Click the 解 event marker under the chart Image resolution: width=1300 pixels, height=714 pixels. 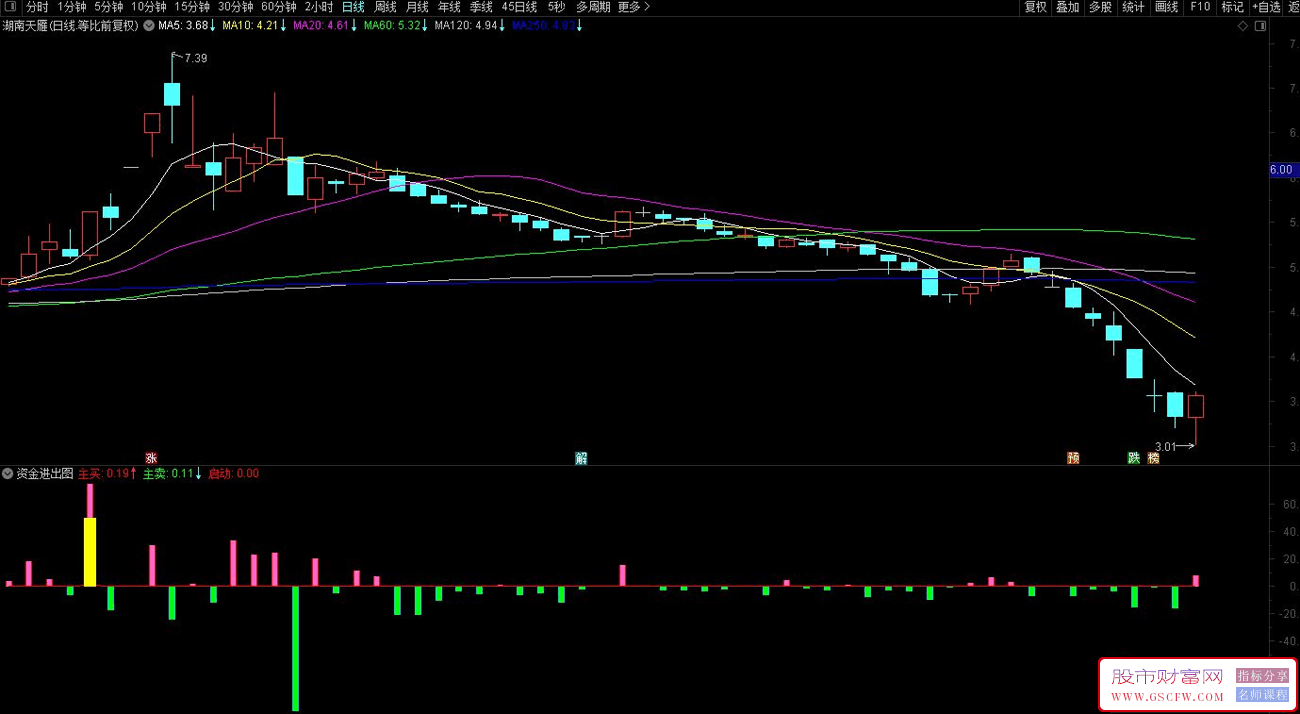tap(581, 458)
